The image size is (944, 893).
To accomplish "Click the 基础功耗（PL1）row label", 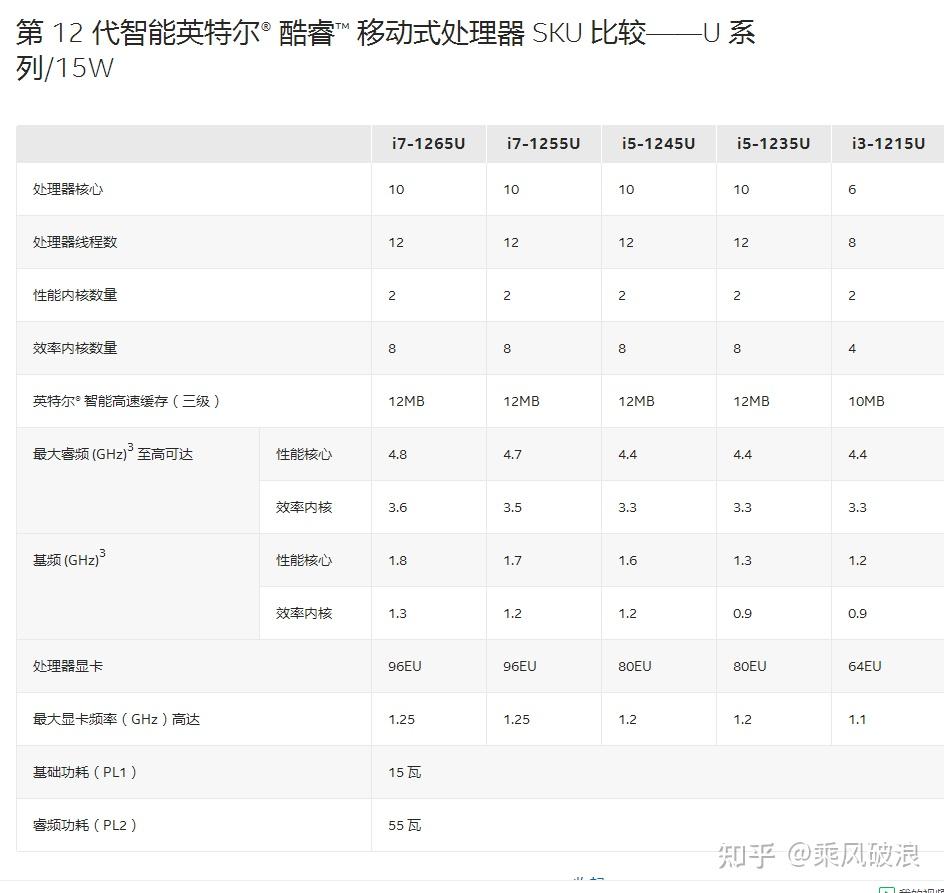I will (x=85, y=772).
